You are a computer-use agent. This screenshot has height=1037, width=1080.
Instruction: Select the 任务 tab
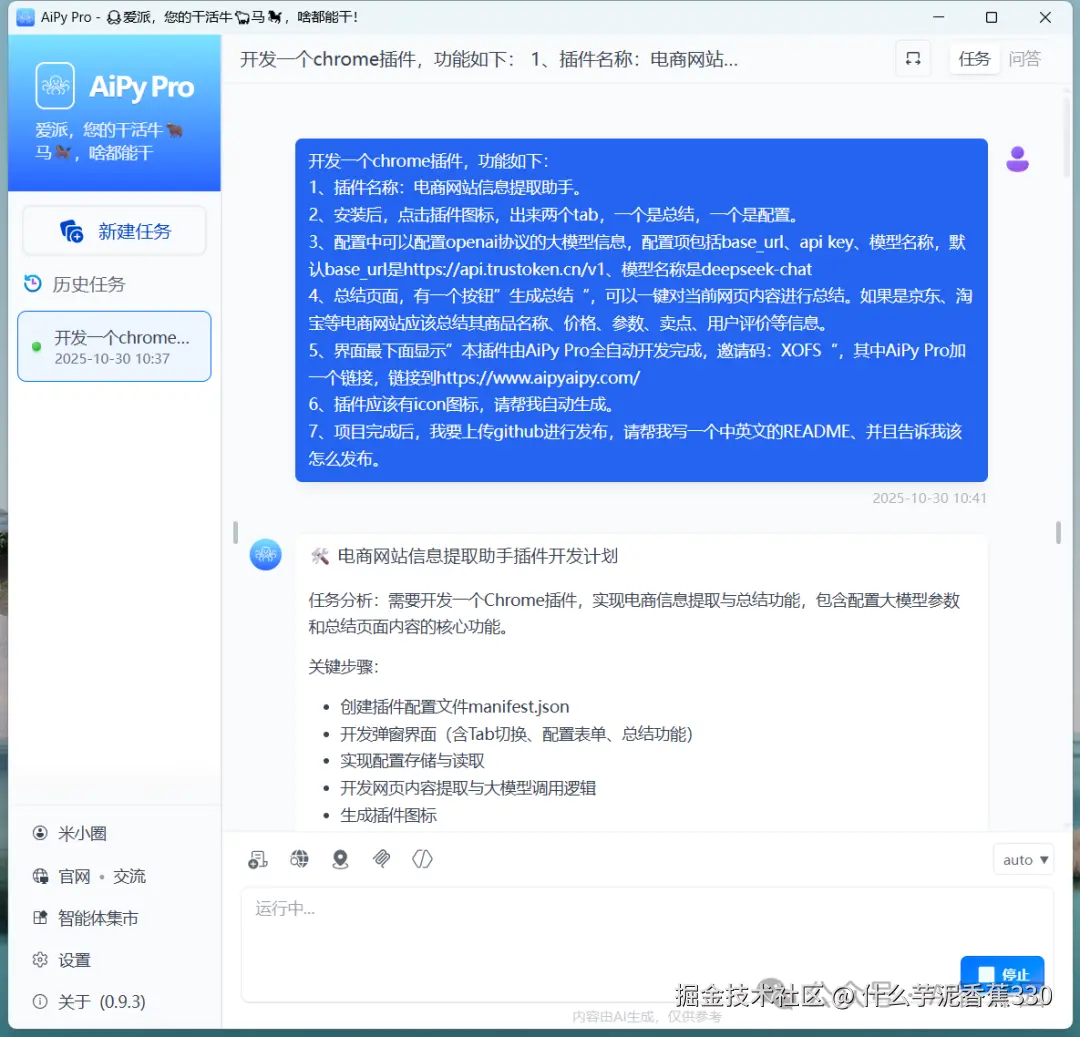click(973, 59)
